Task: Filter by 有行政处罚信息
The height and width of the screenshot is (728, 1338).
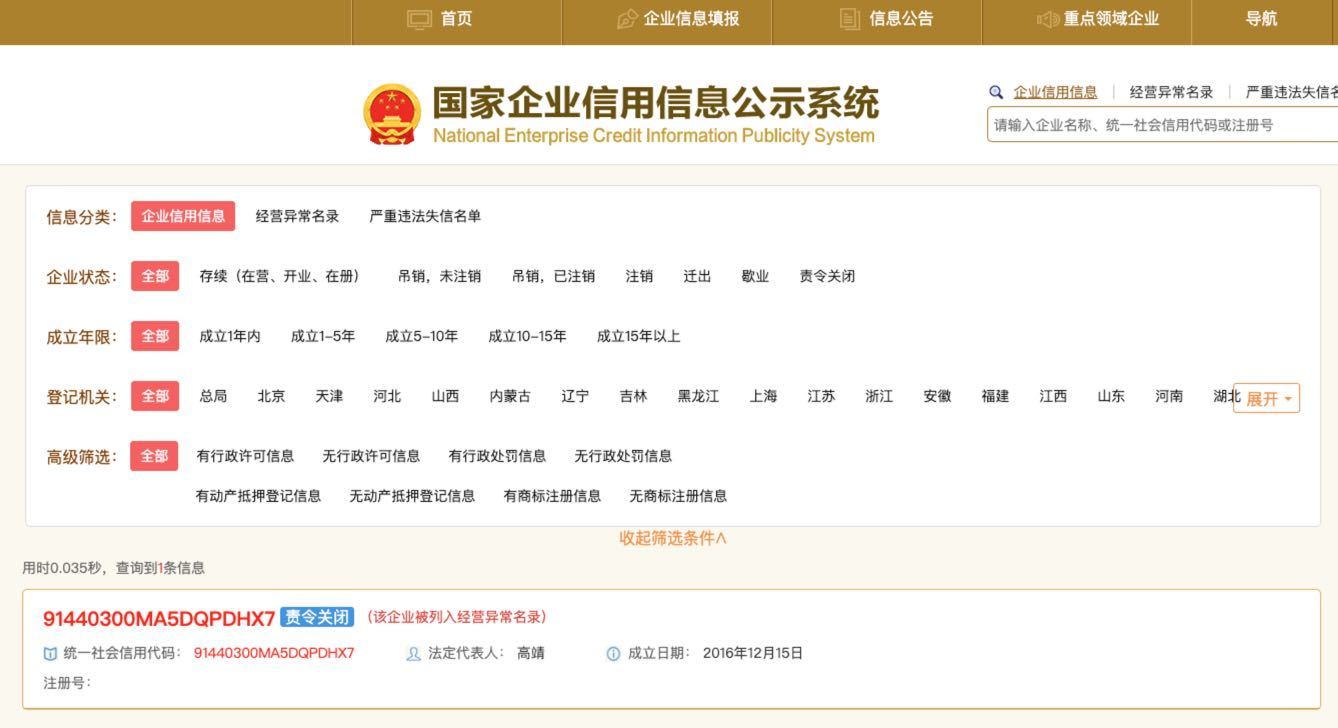Action: point(497,456)
